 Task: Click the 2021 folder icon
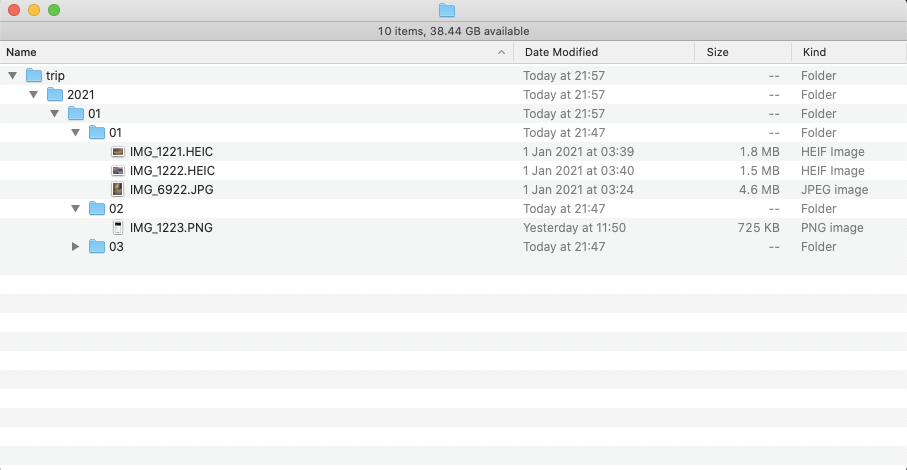tap(55, 95)
